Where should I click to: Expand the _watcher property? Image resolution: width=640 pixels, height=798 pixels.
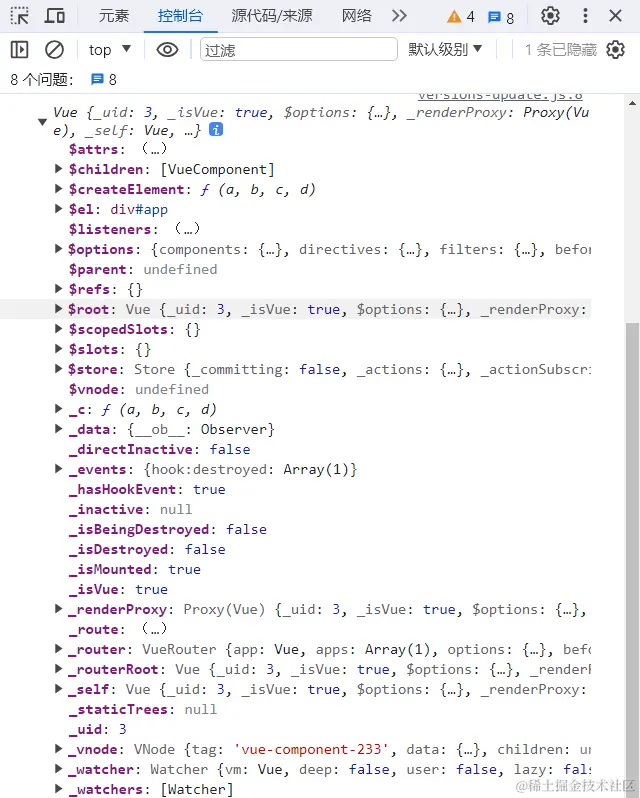coord(59,768)
